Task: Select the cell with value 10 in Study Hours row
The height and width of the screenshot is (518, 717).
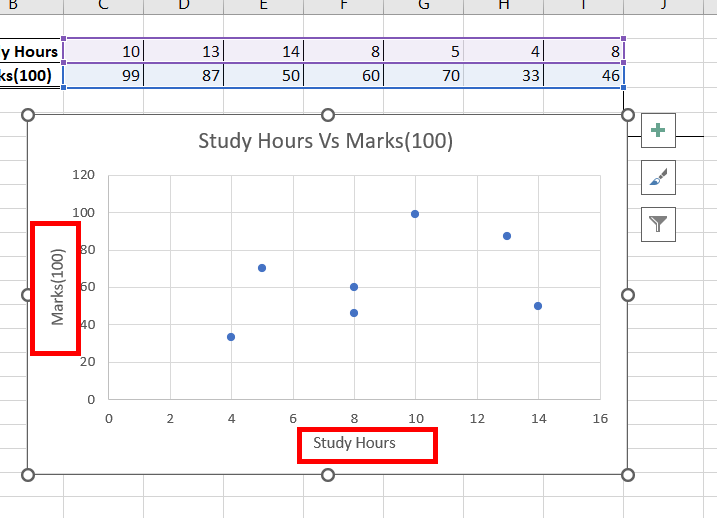Action: 103,51
